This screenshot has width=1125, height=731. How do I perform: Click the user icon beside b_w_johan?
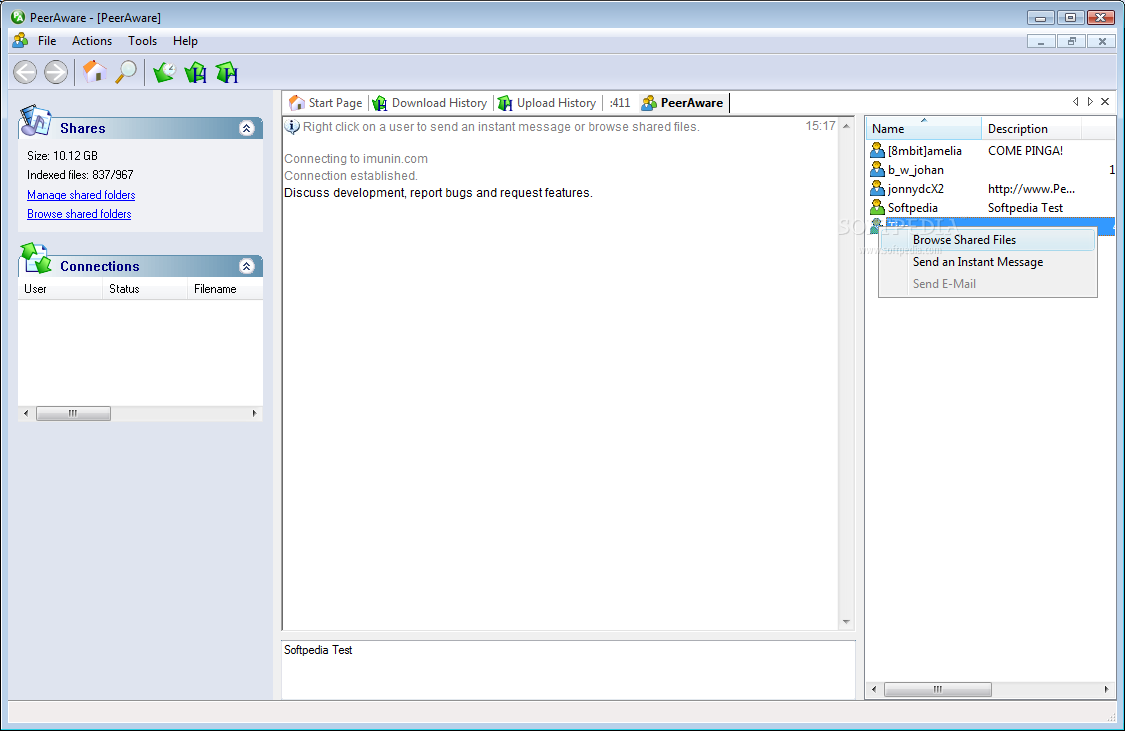tap(877, 169)
